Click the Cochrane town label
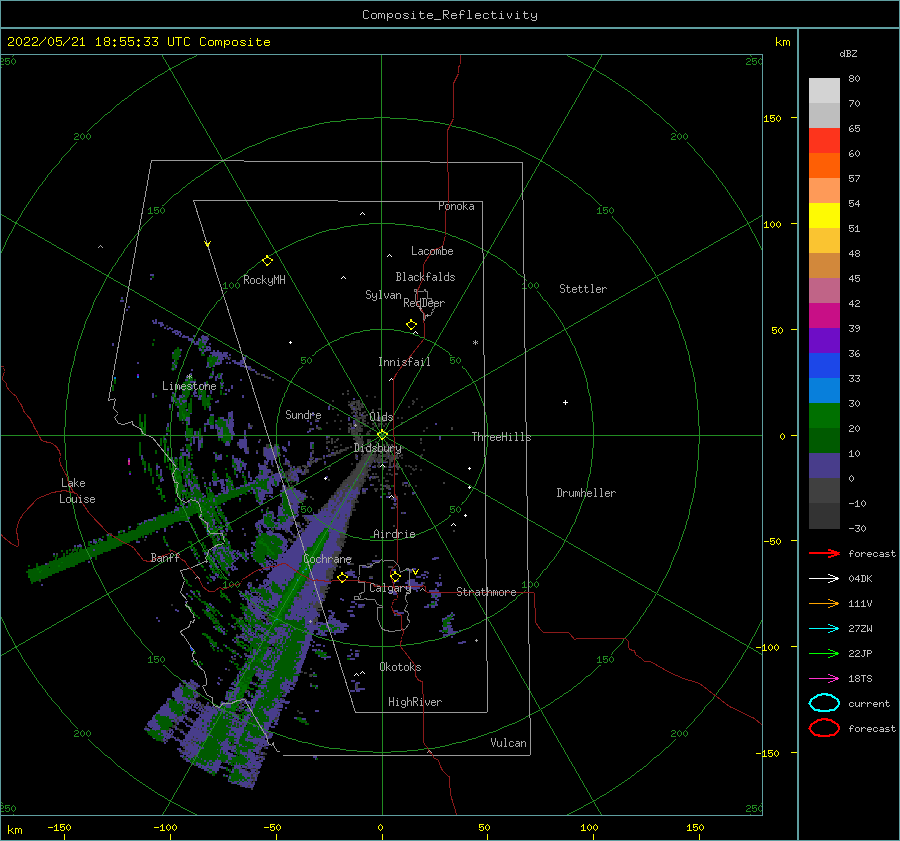This screenshot has height=841, width=900. coord(327,559)
